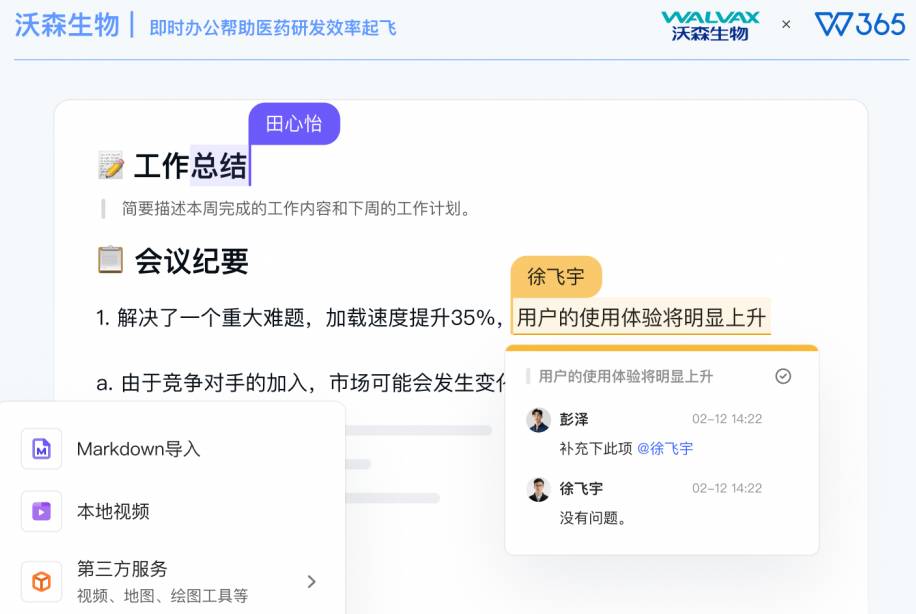This screenshot has width=916, height=614.
Task: Click the description 简要描述本周完成的工作内容
Action: coord(296,209)
